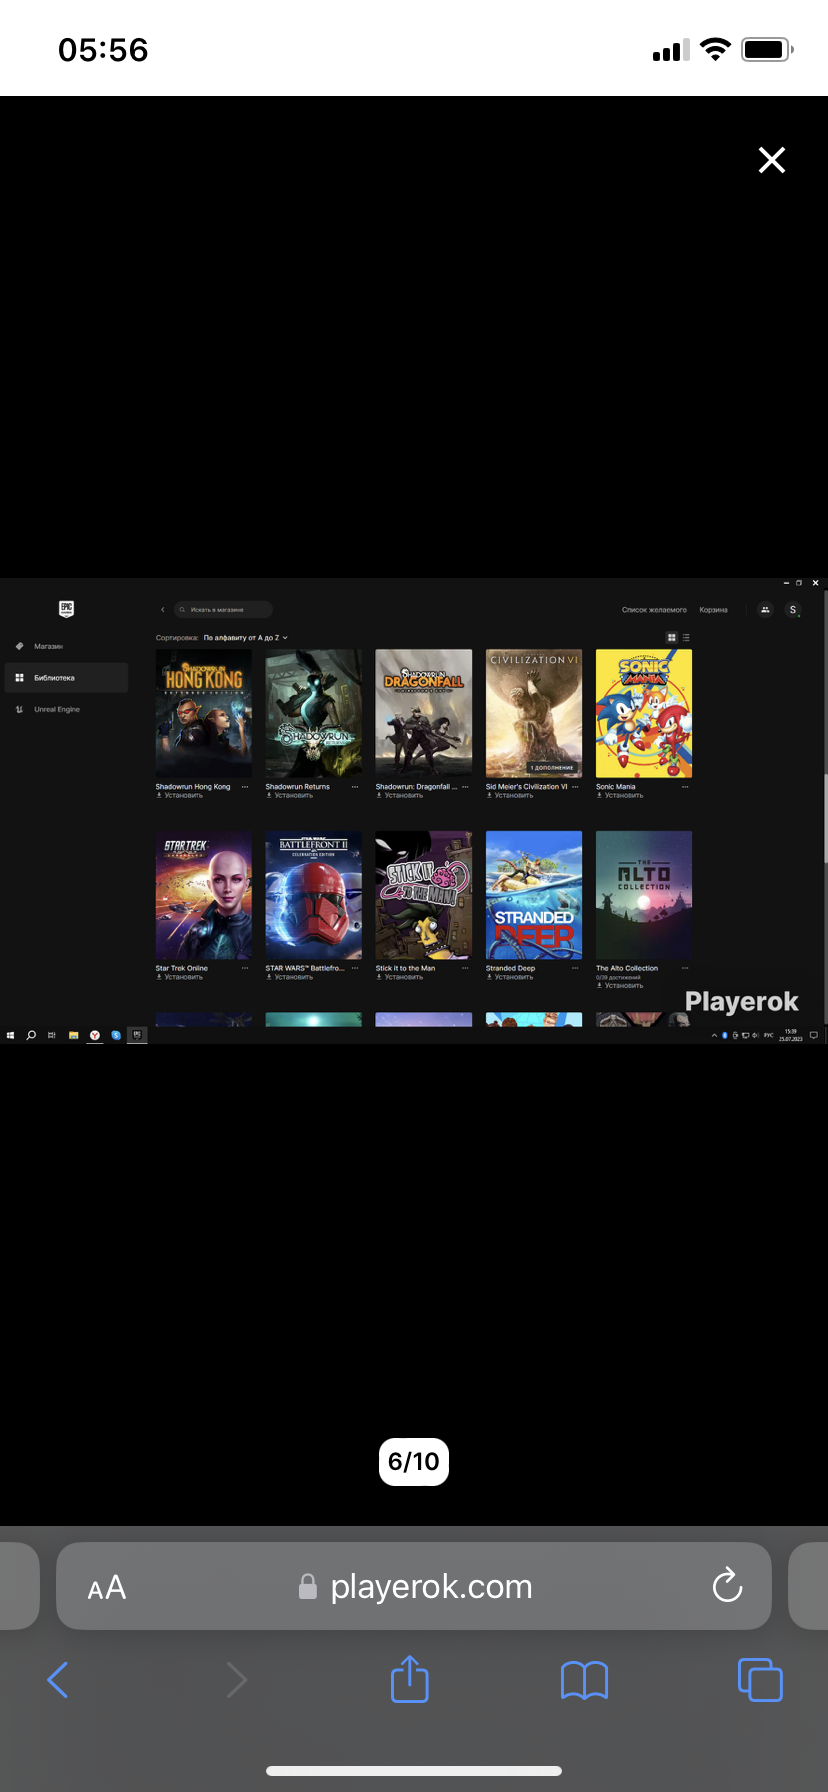Viewport: 828px width, 1792px height.
Task: Open the three-dot menu for Star Trek Online
Action: 245,968
